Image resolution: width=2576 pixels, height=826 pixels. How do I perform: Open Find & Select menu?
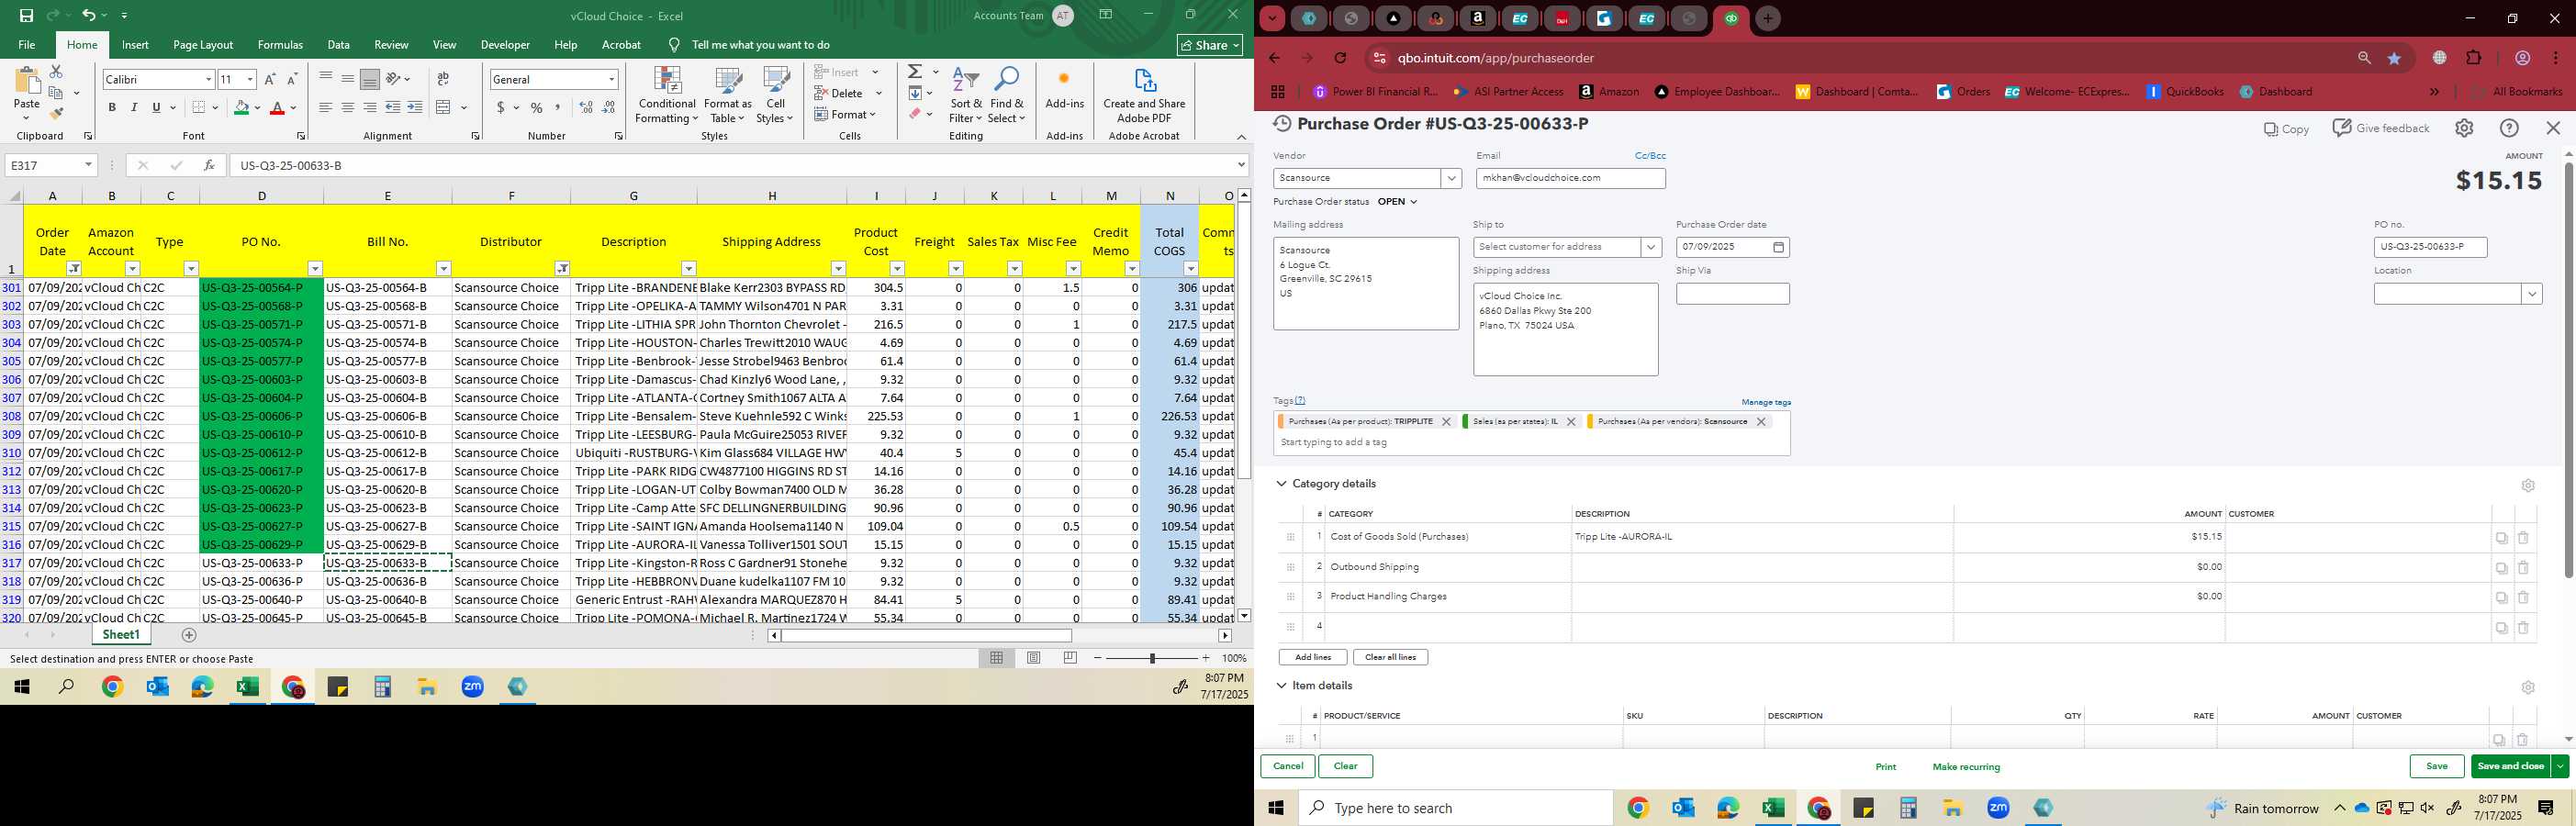click(1007, 95)
